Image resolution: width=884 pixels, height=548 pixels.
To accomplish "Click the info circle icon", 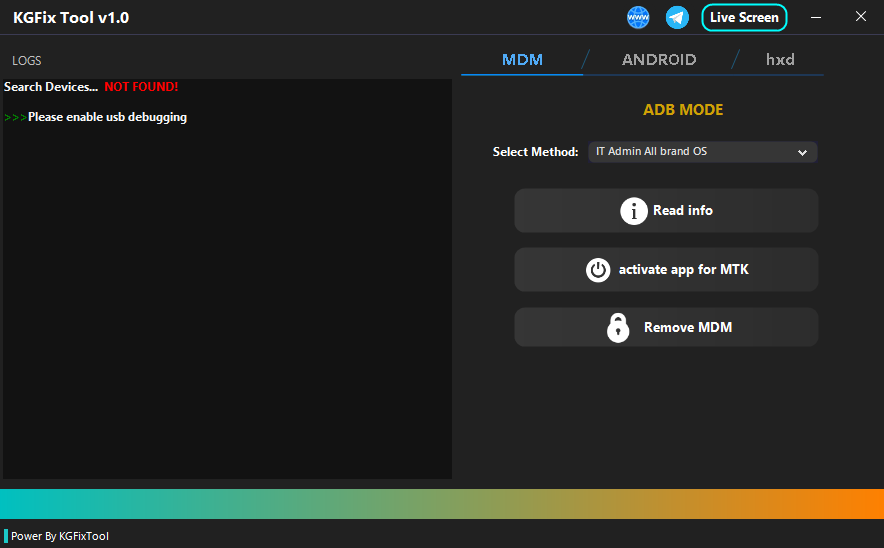I will point(634,211).
